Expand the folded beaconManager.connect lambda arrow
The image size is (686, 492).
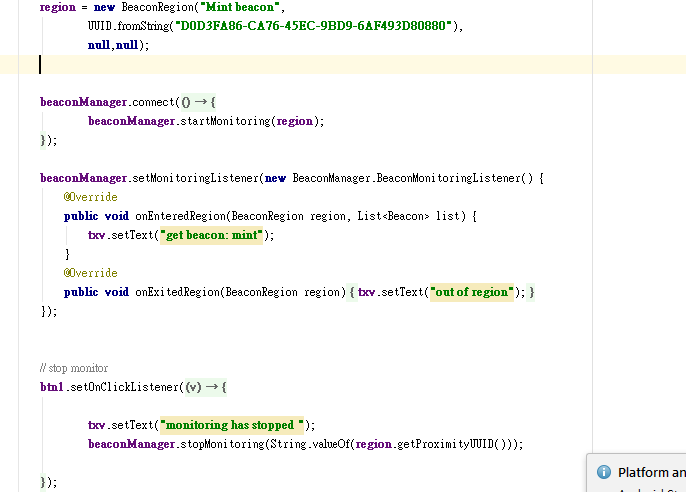199,102
